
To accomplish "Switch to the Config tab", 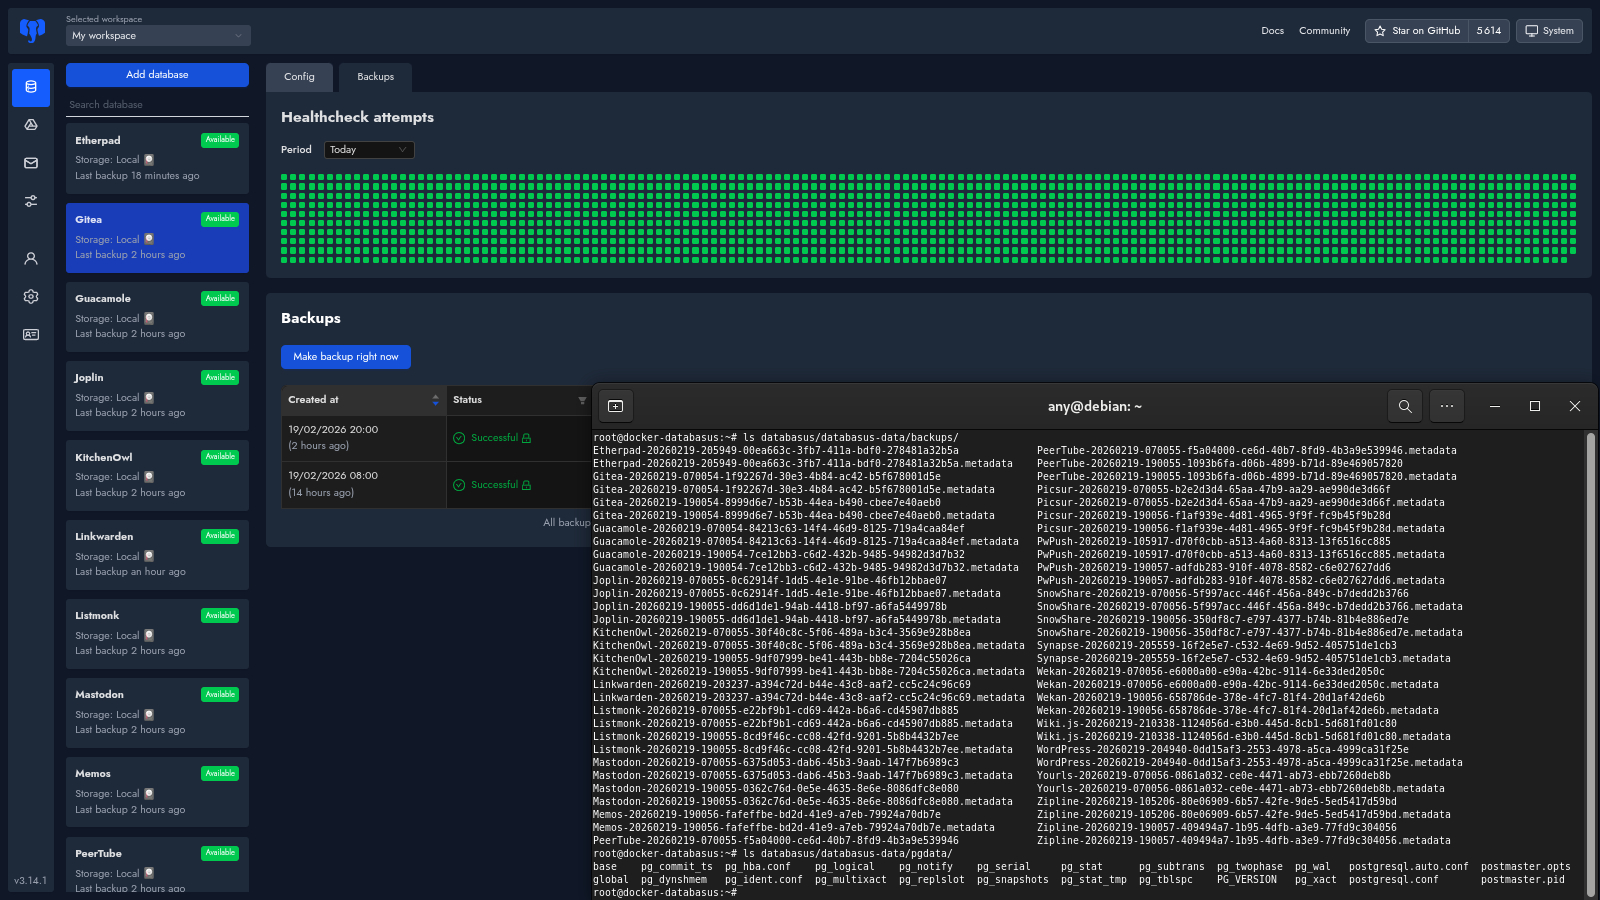I will tap(299, 77).
